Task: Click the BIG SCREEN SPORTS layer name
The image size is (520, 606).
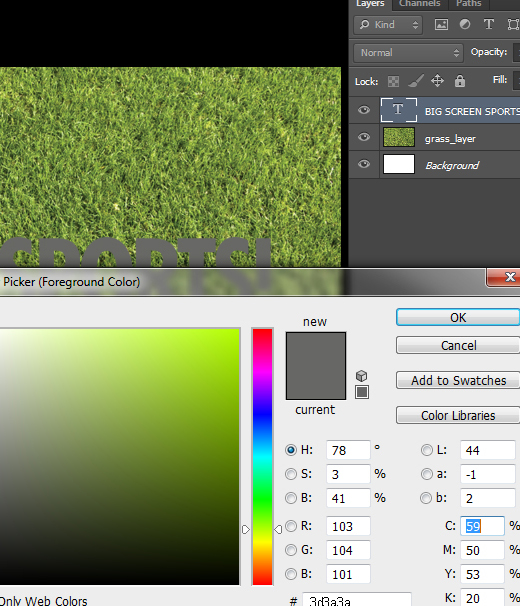Action: tap(472, 111)
